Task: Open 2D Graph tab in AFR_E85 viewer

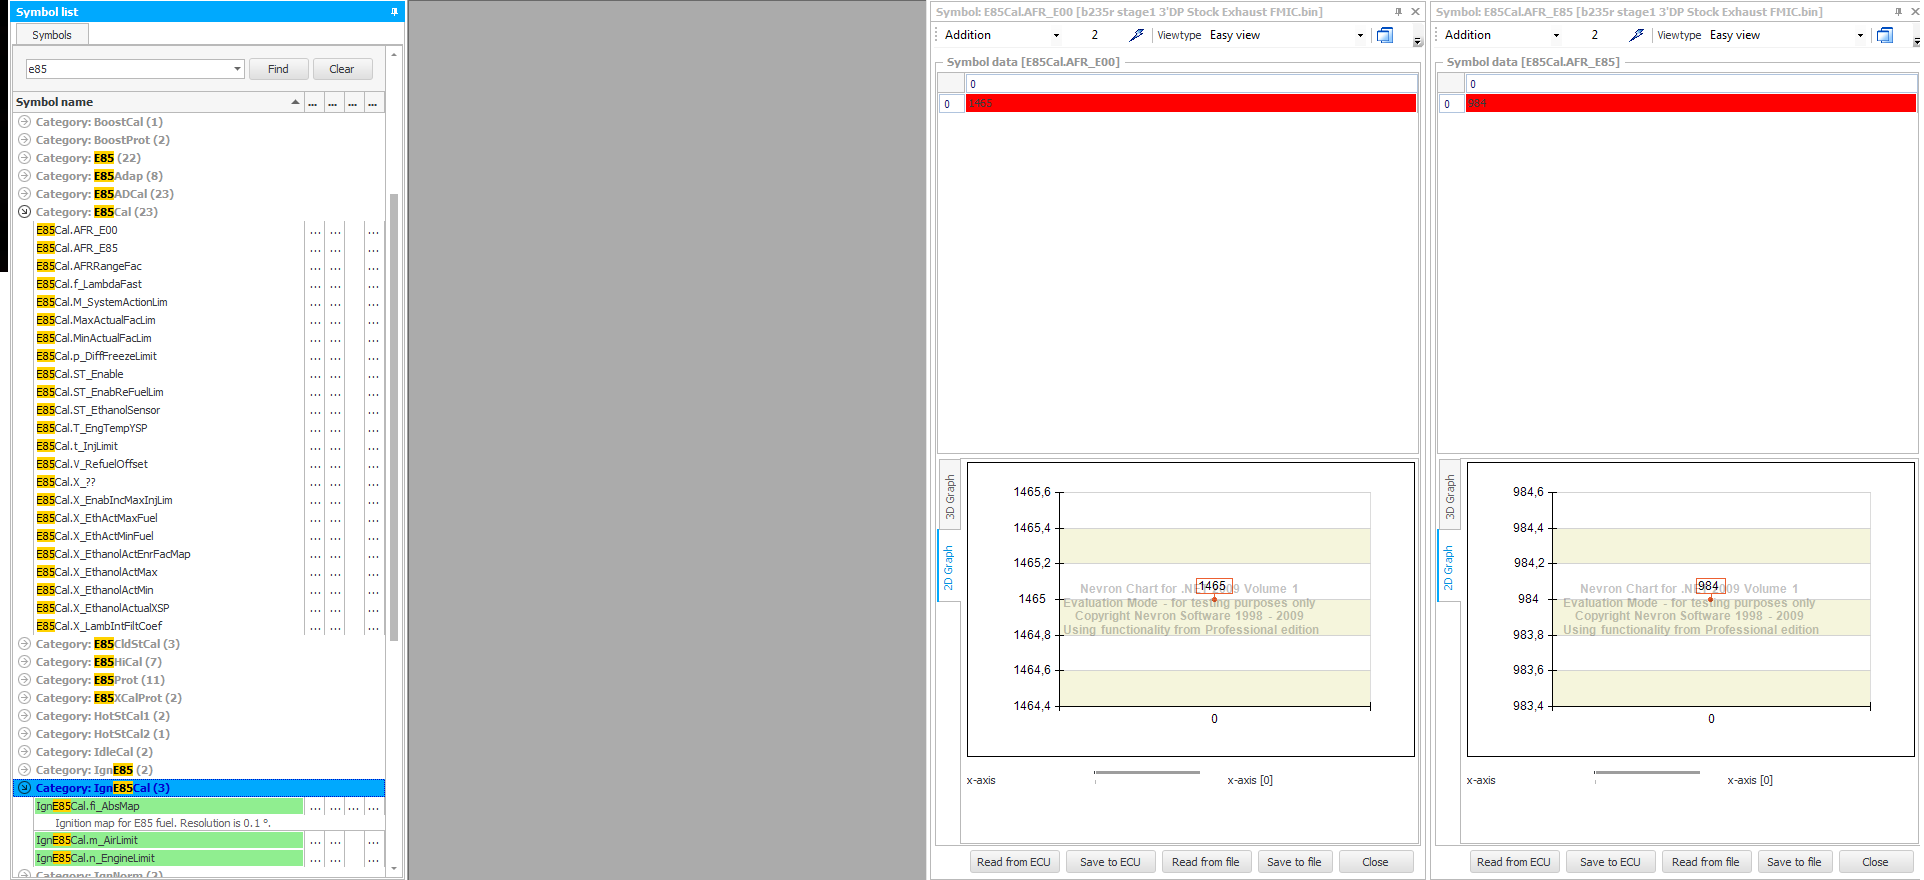Action: (1449, 567)
